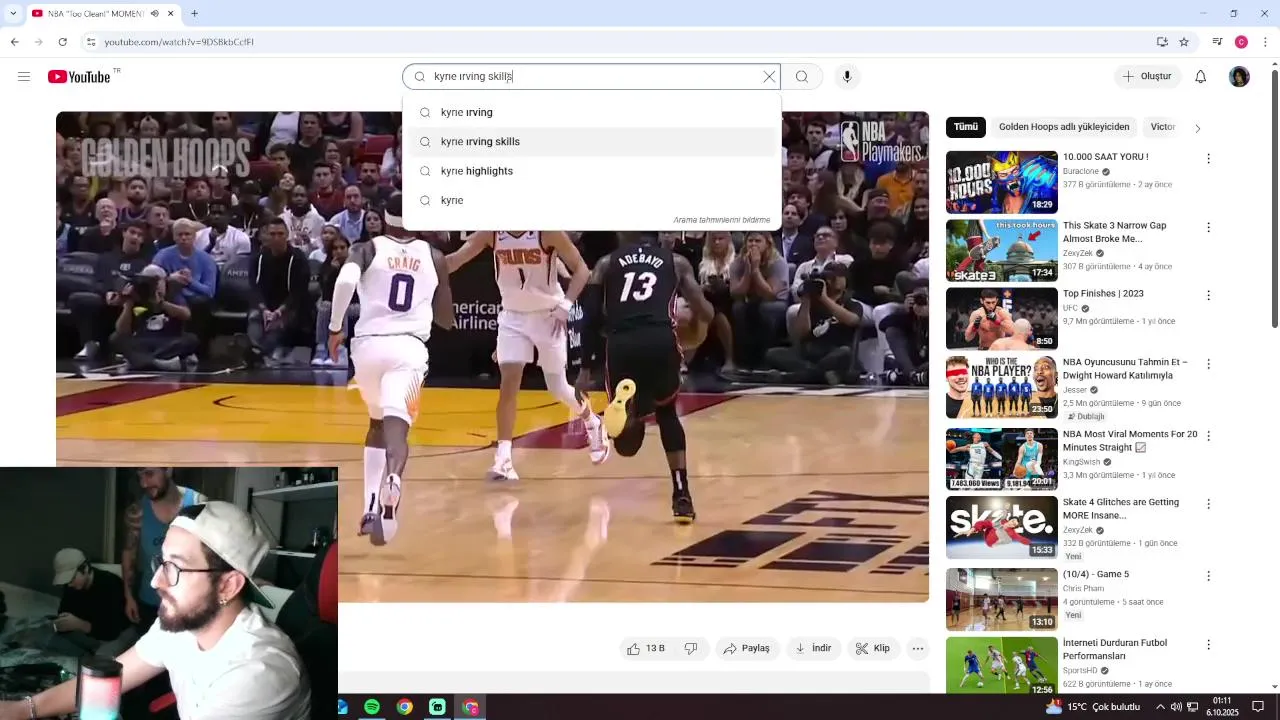
Task: Open '(10/4) - Game 5' video title
Action: click(1096, 574)
